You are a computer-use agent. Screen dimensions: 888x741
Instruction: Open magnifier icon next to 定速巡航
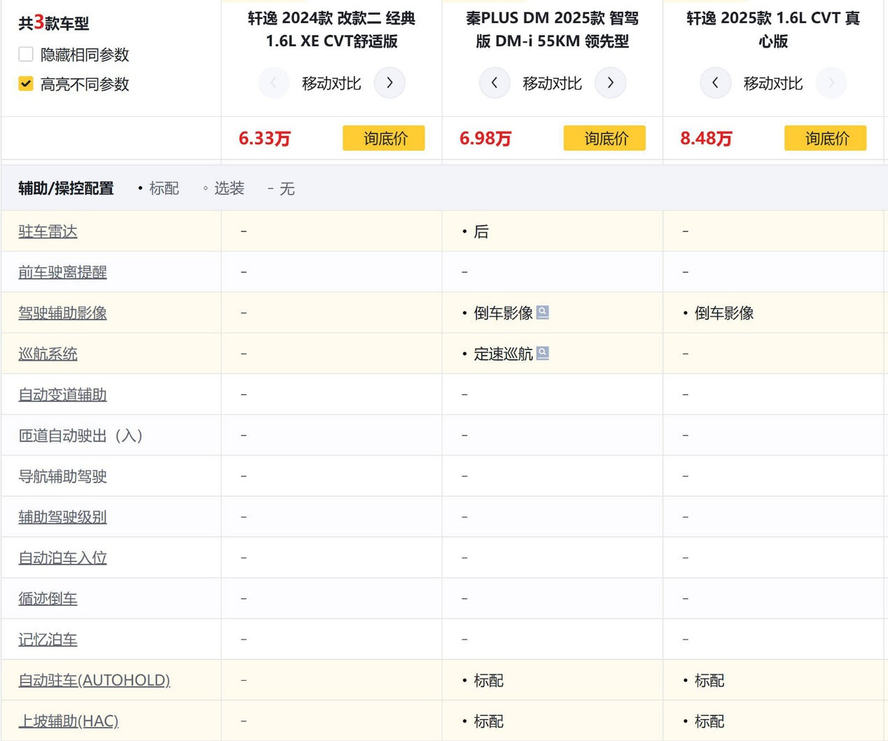pyautogui.click(x=543, y=353)
